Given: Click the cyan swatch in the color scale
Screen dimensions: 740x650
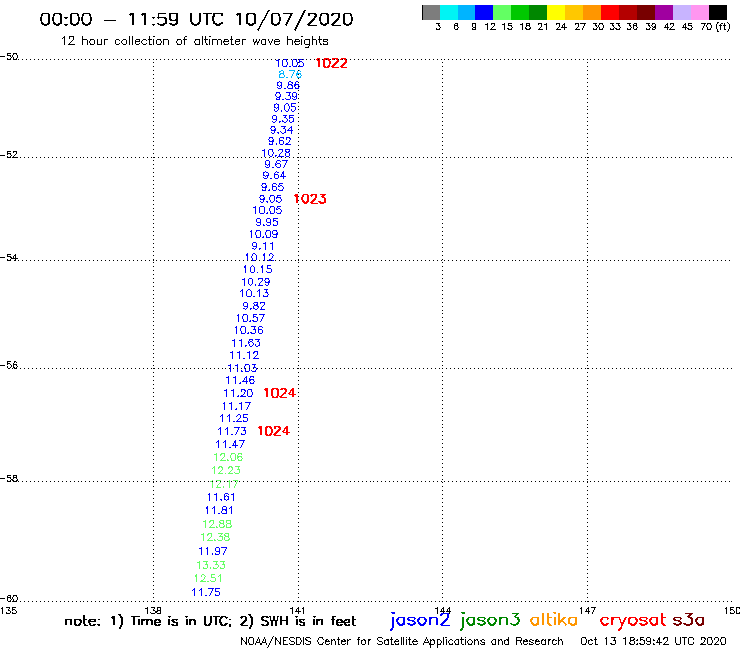Looking at the screenshot, I should click(449, 12).
